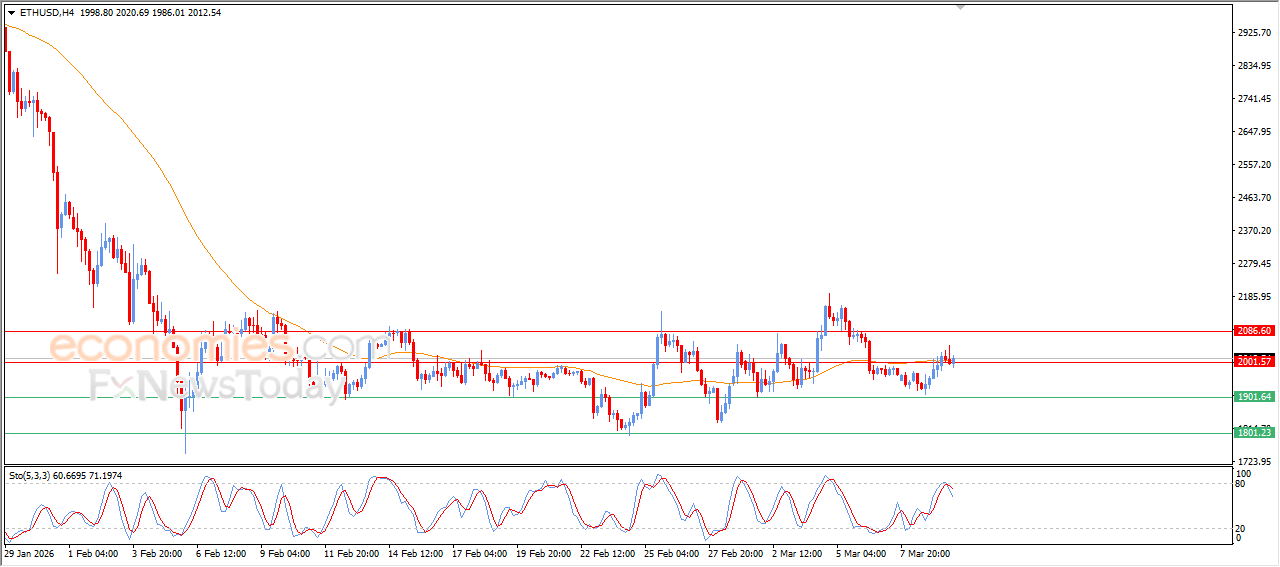Click the 2463.70 price scale value
The width and height of the screenshot is (1280, 567).
pos(1254,198)
